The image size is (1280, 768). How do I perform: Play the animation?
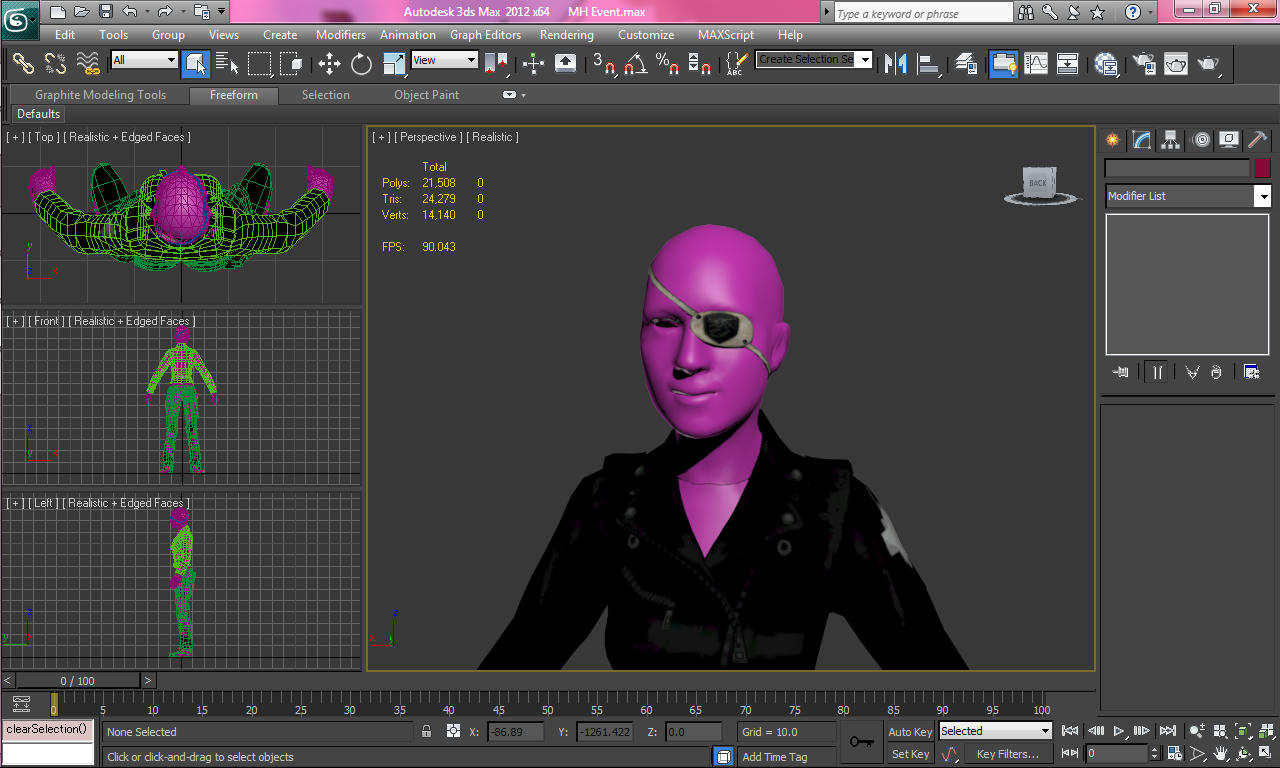click(1120, 731)
